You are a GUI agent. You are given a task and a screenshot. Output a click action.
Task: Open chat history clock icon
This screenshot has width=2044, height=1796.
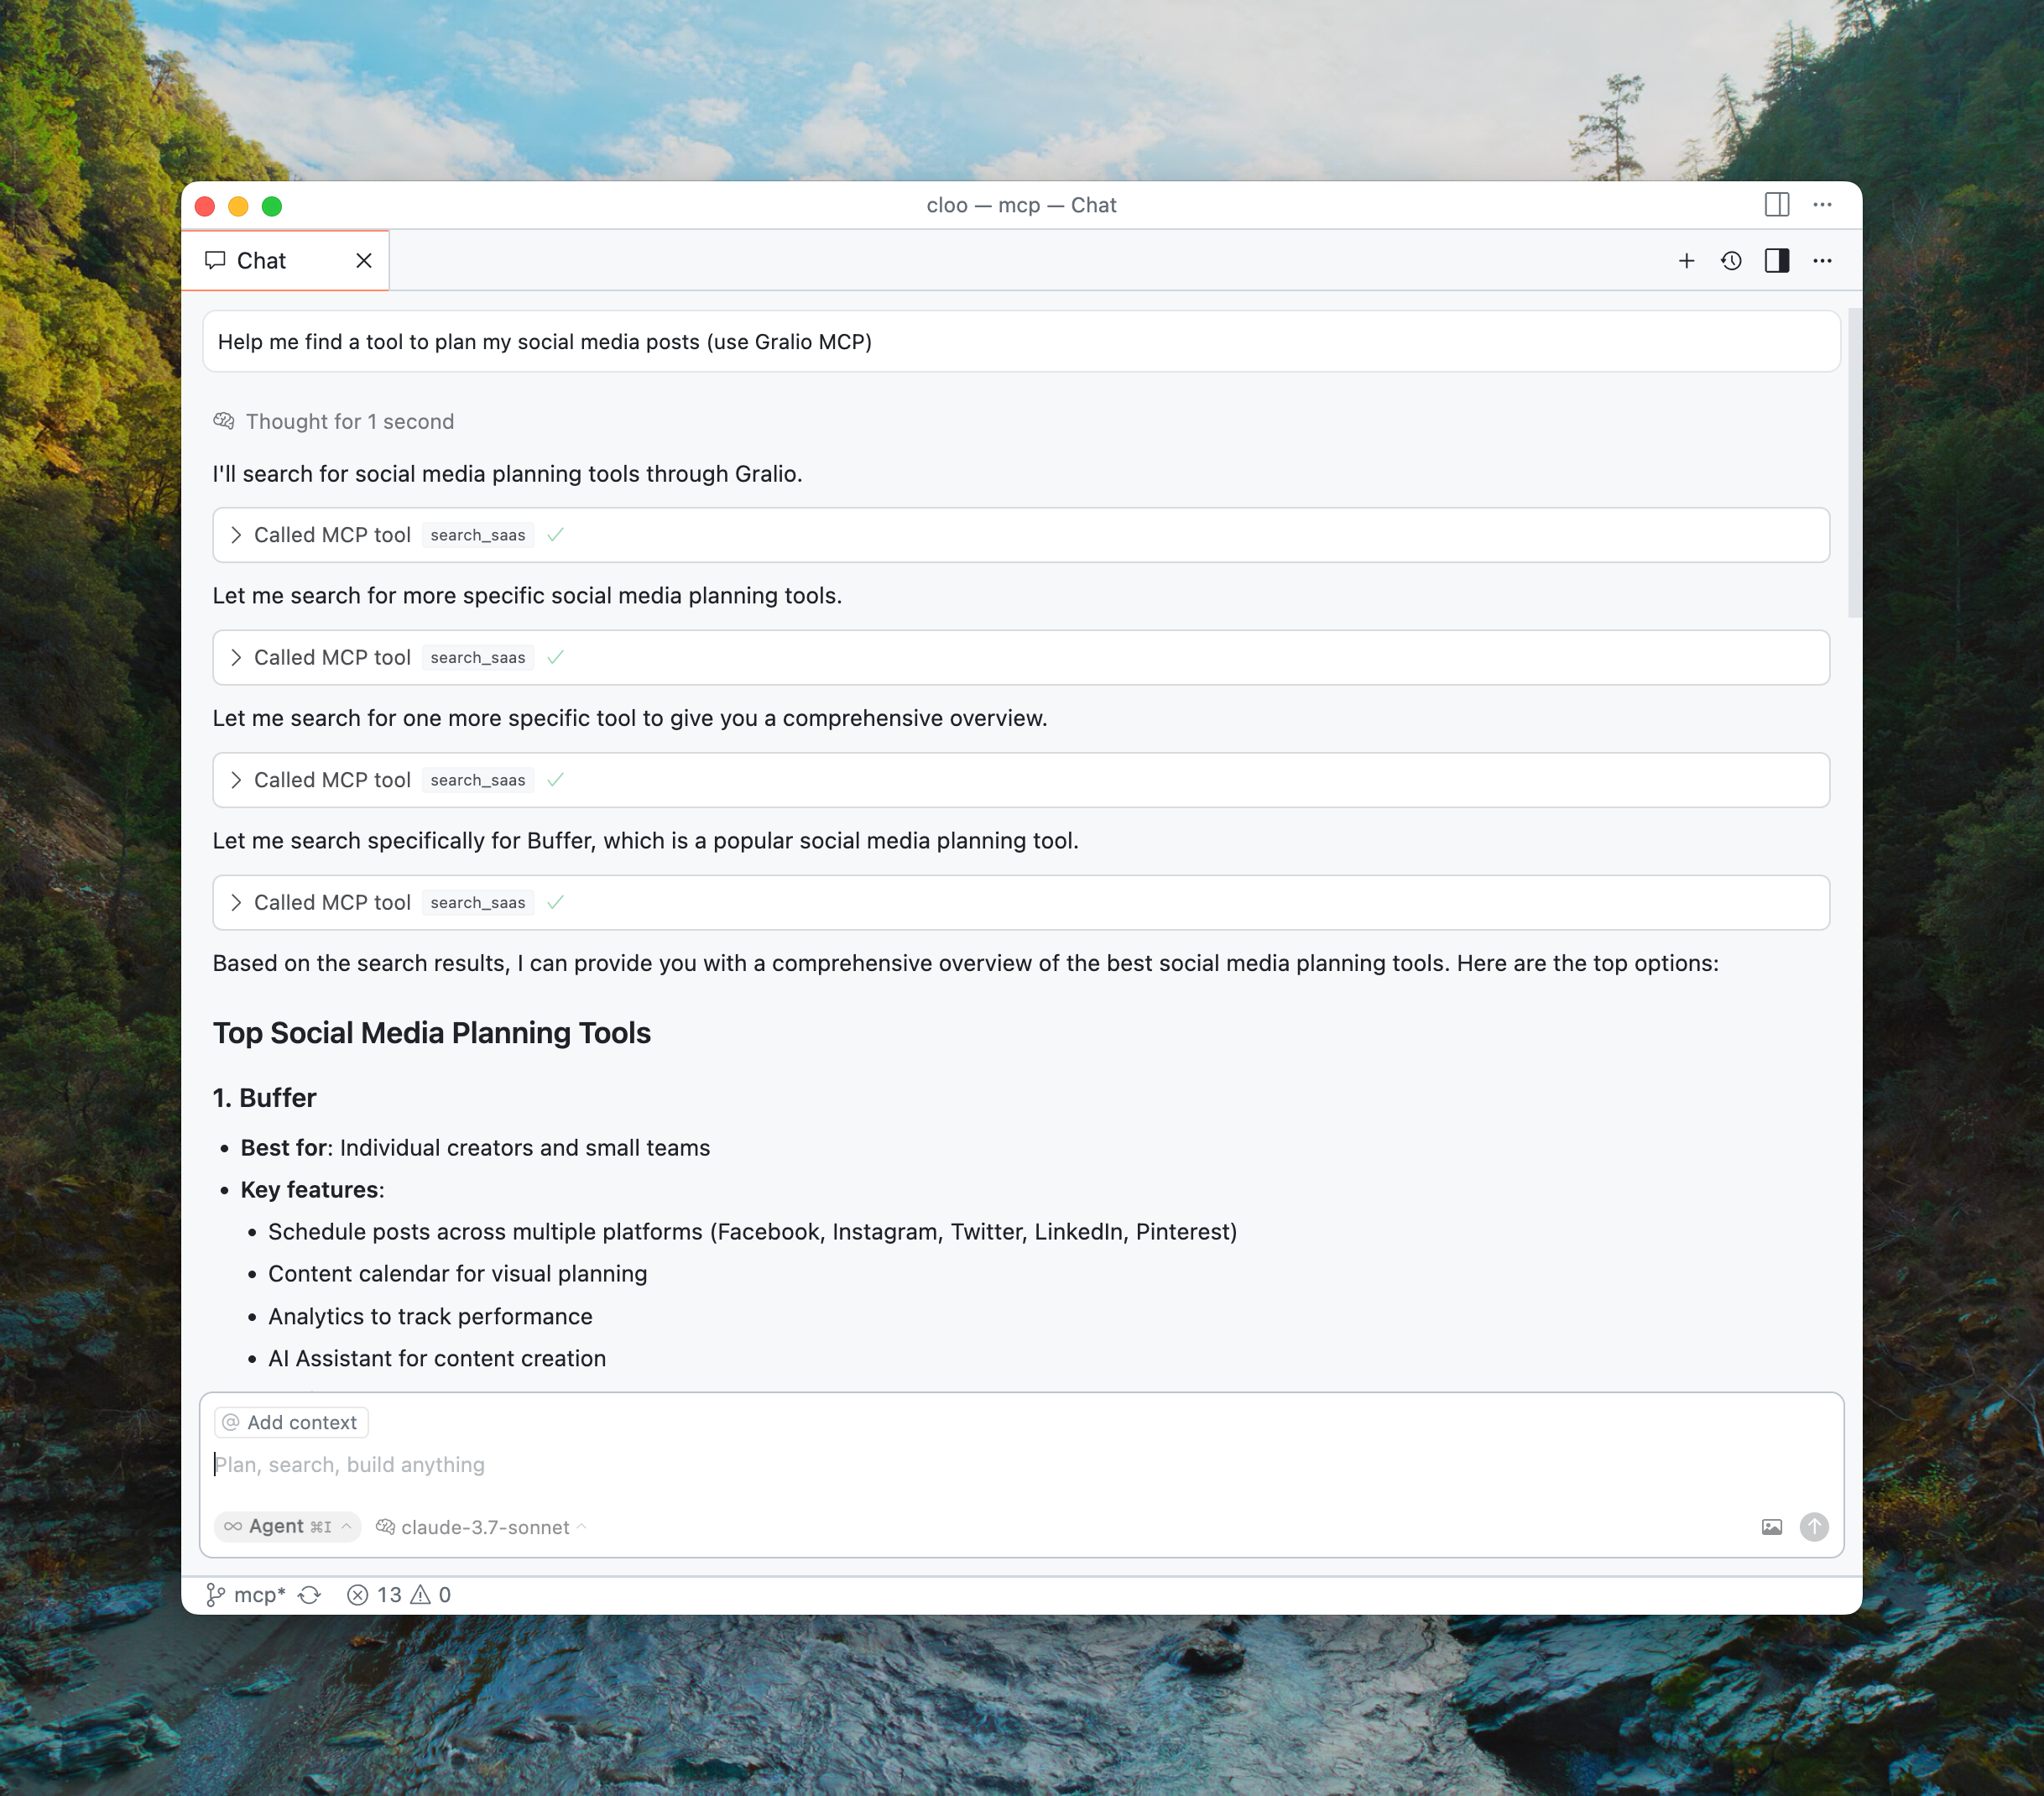tap(1731, 261)
